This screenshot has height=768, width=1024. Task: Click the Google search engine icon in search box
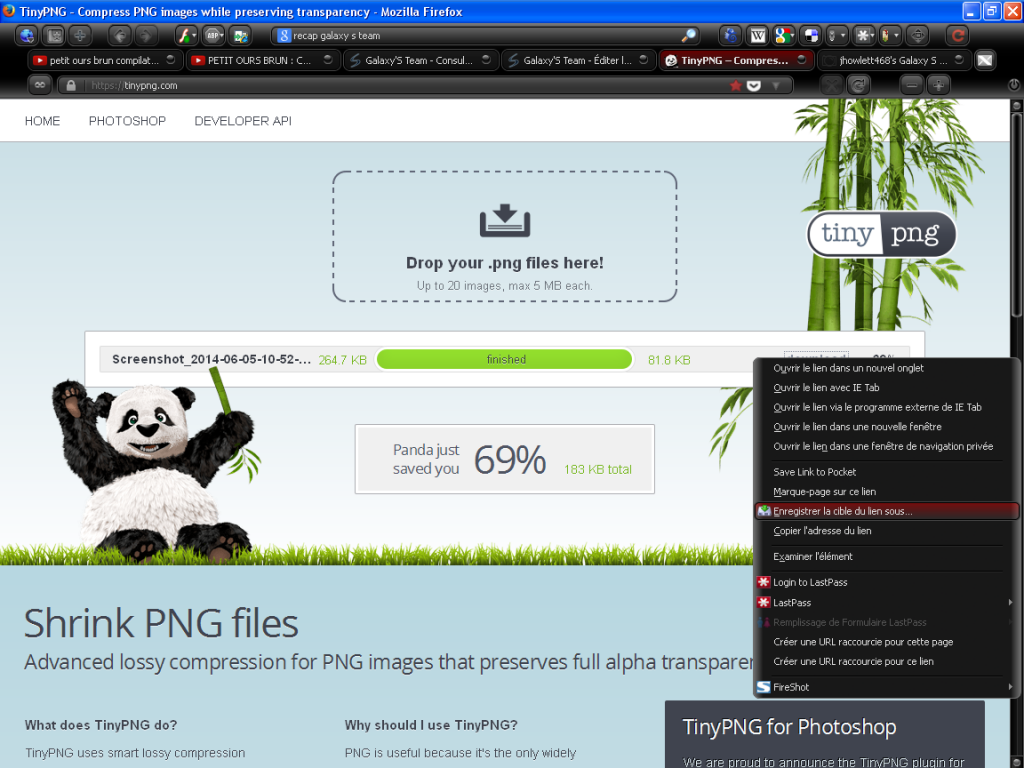[x=283, y=36]
